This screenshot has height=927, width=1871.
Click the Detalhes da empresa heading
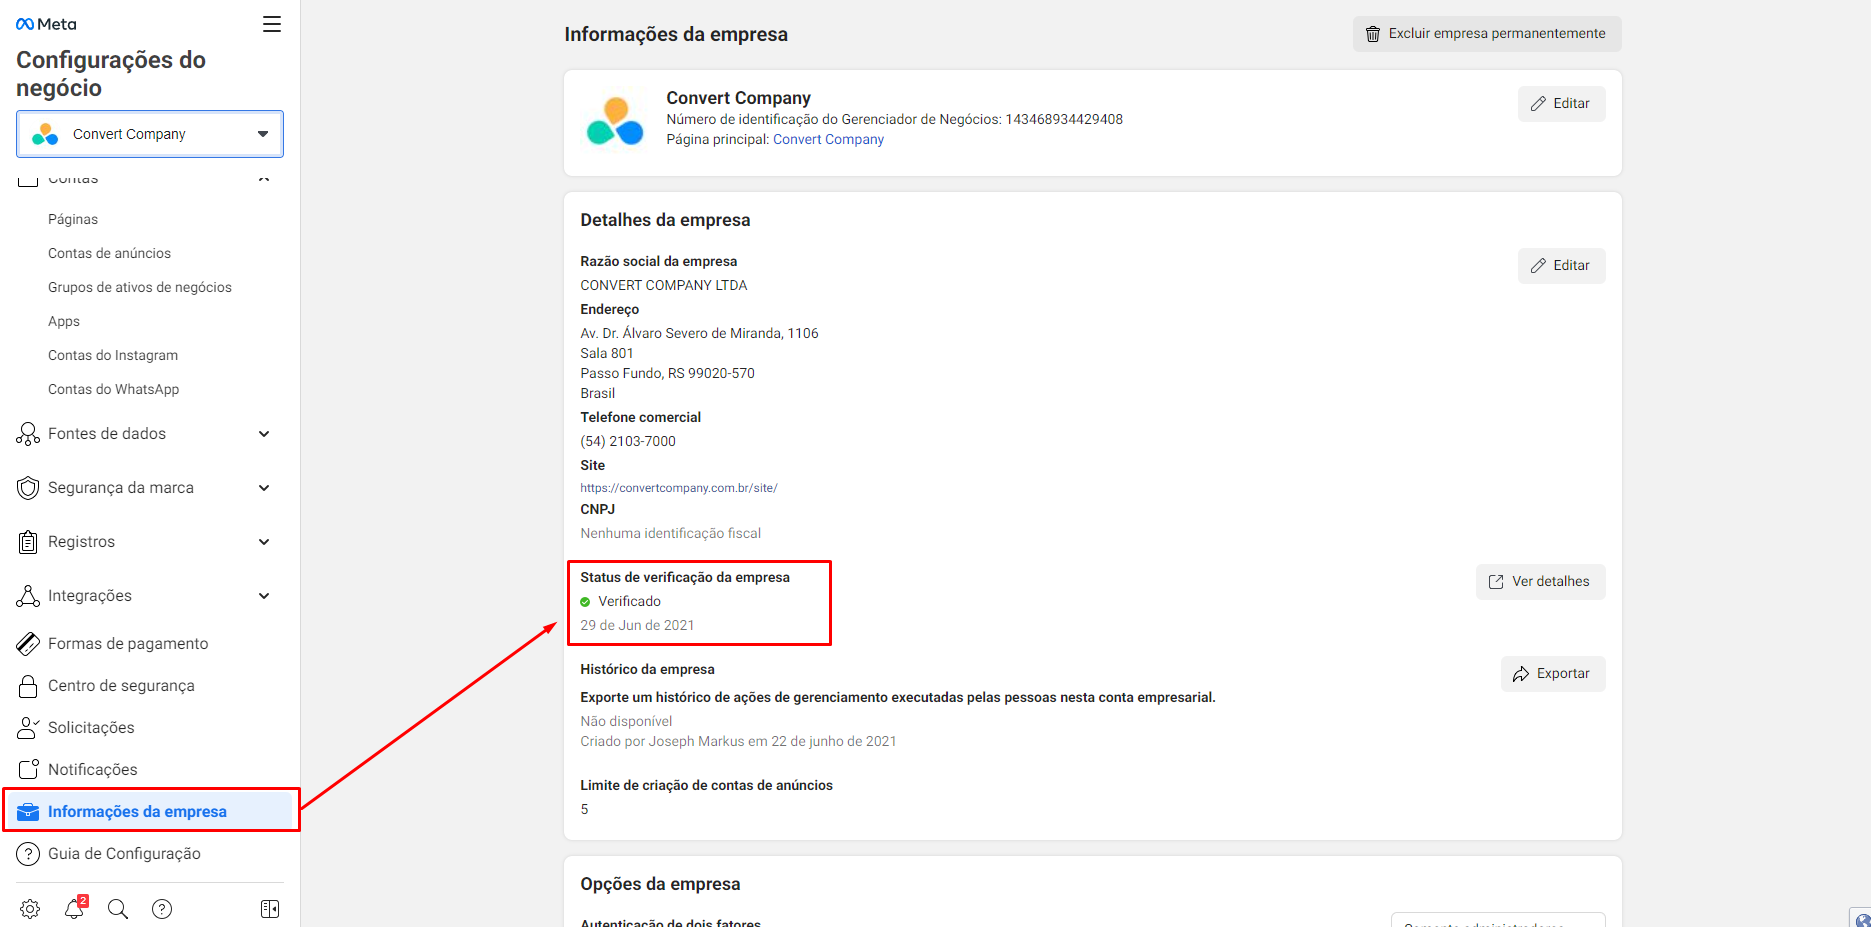(665, 220)
